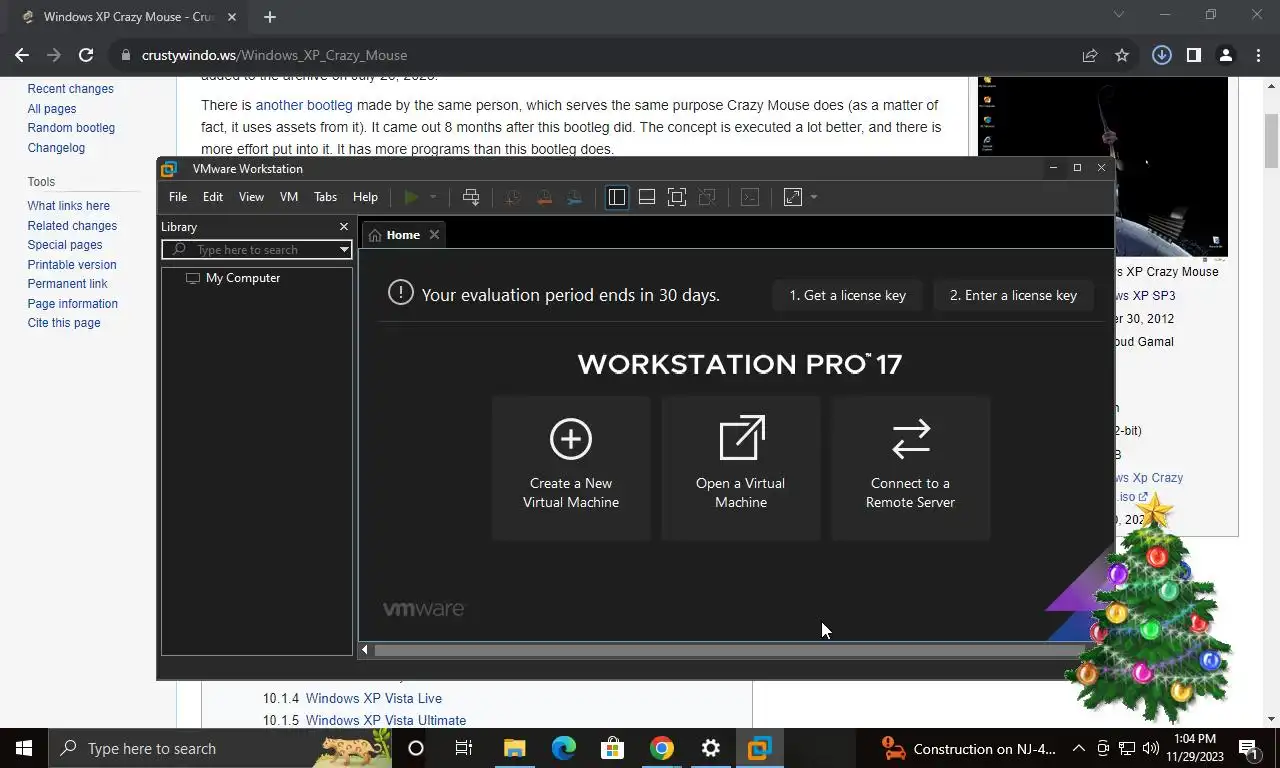Show hidden system tray icons
Screen dimensions: 1280x768
pos(1078,748)
